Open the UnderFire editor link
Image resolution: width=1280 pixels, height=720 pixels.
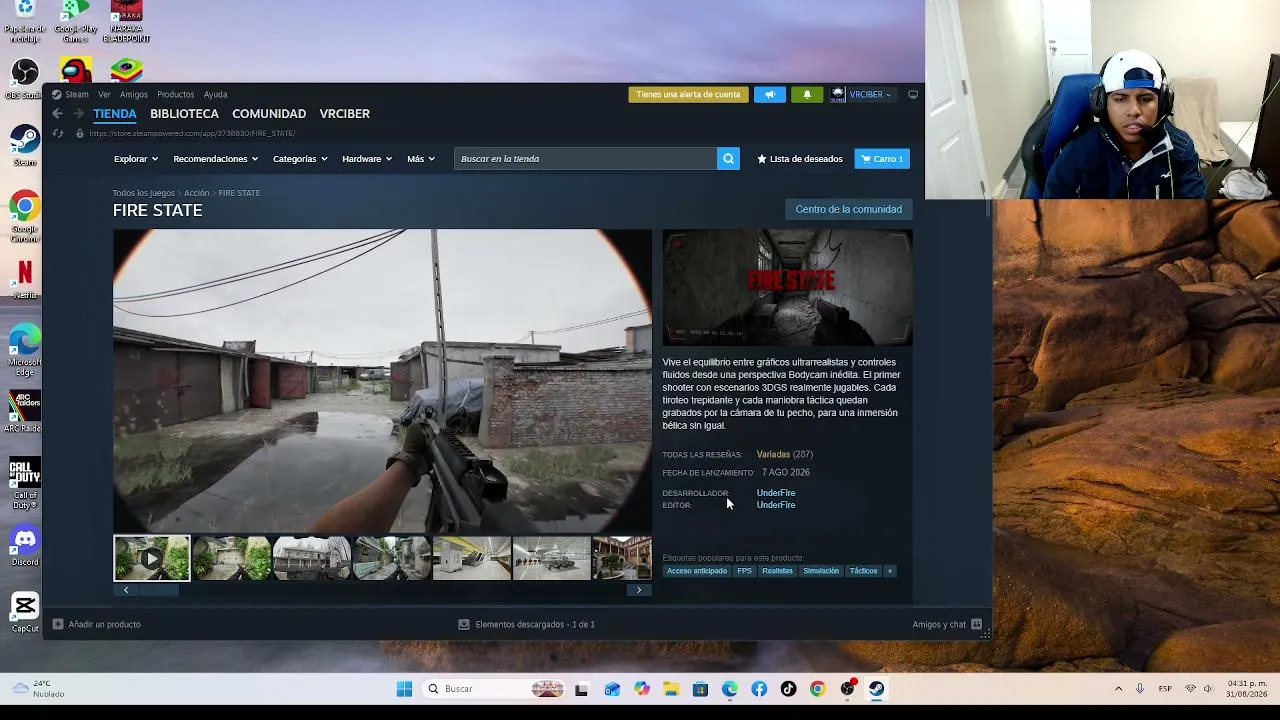[x=776, y=505]
